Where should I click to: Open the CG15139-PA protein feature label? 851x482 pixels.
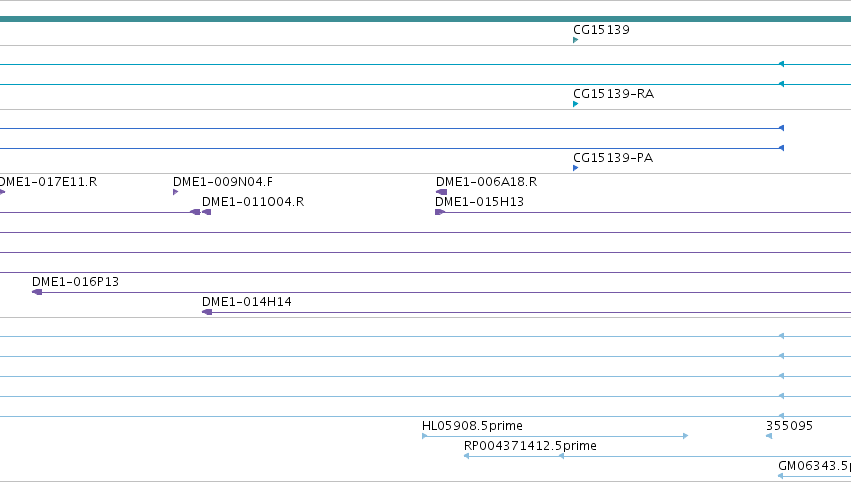click(x=613, y=158)
